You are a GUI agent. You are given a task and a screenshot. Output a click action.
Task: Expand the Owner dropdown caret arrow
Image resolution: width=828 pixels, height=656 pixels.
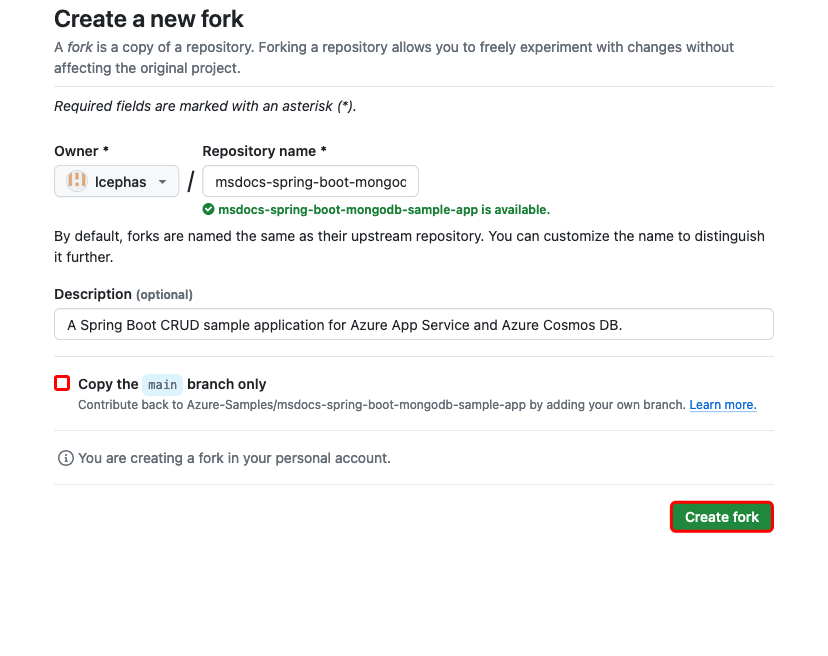163,182
